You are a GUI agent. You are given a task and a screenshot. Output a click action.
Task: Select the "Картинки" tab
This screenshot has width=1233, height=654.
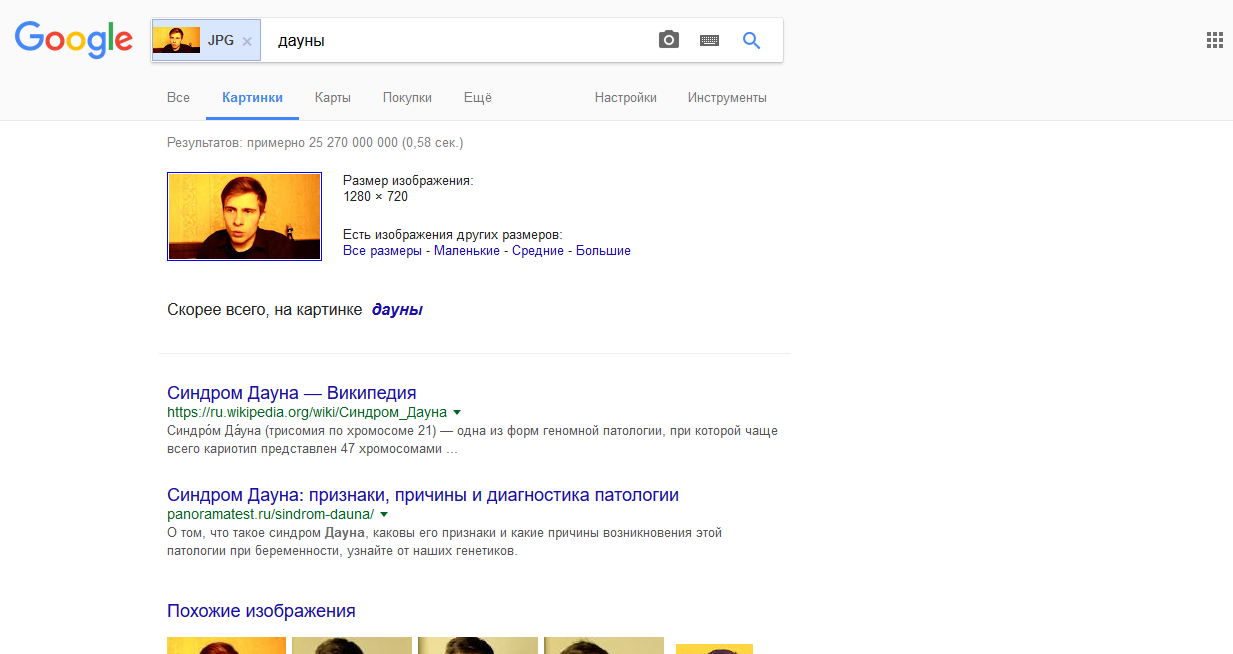[x=252, y=98]
